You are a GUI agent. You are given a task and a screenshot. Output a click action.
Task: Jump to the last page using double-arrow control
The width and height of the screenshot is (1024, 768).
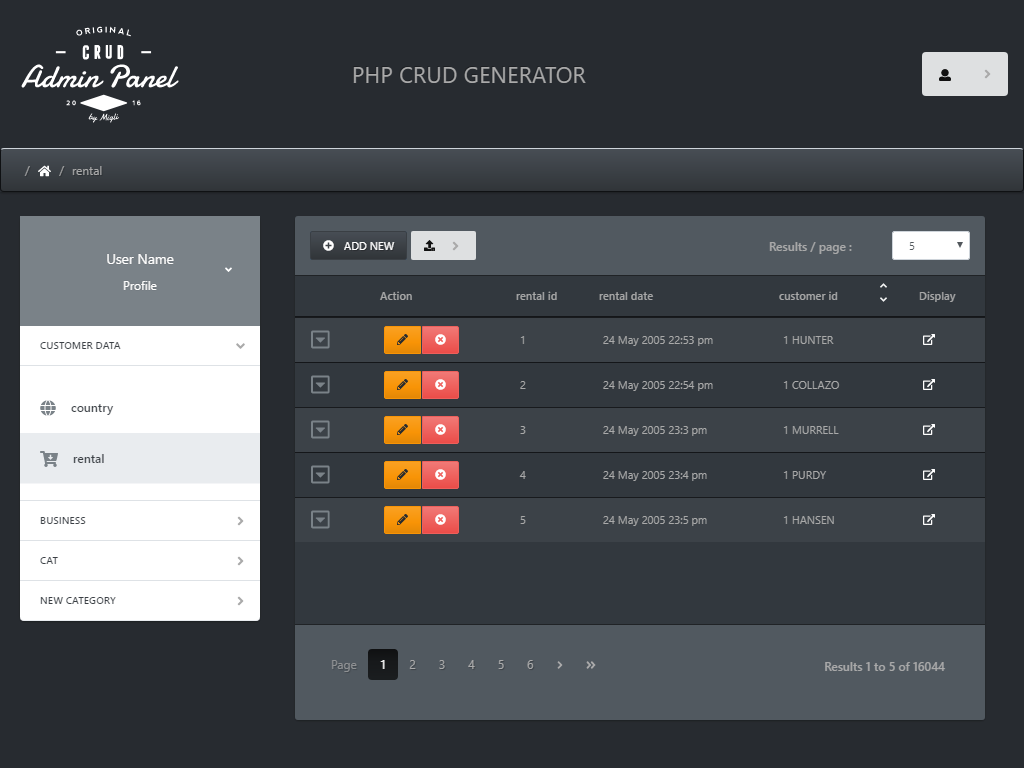pos(590,664)
